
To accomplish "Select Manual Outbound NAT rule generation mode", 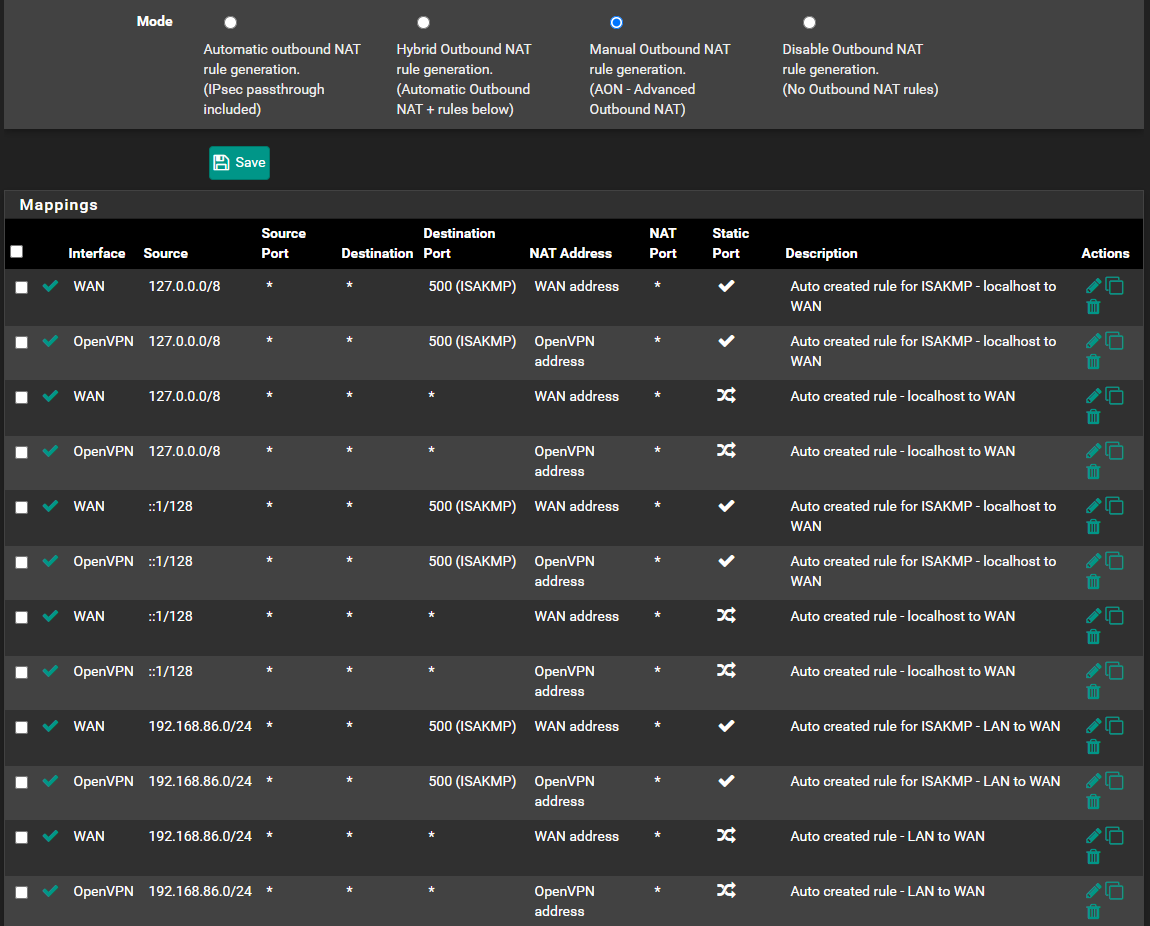I will click(x=616, y=23).
